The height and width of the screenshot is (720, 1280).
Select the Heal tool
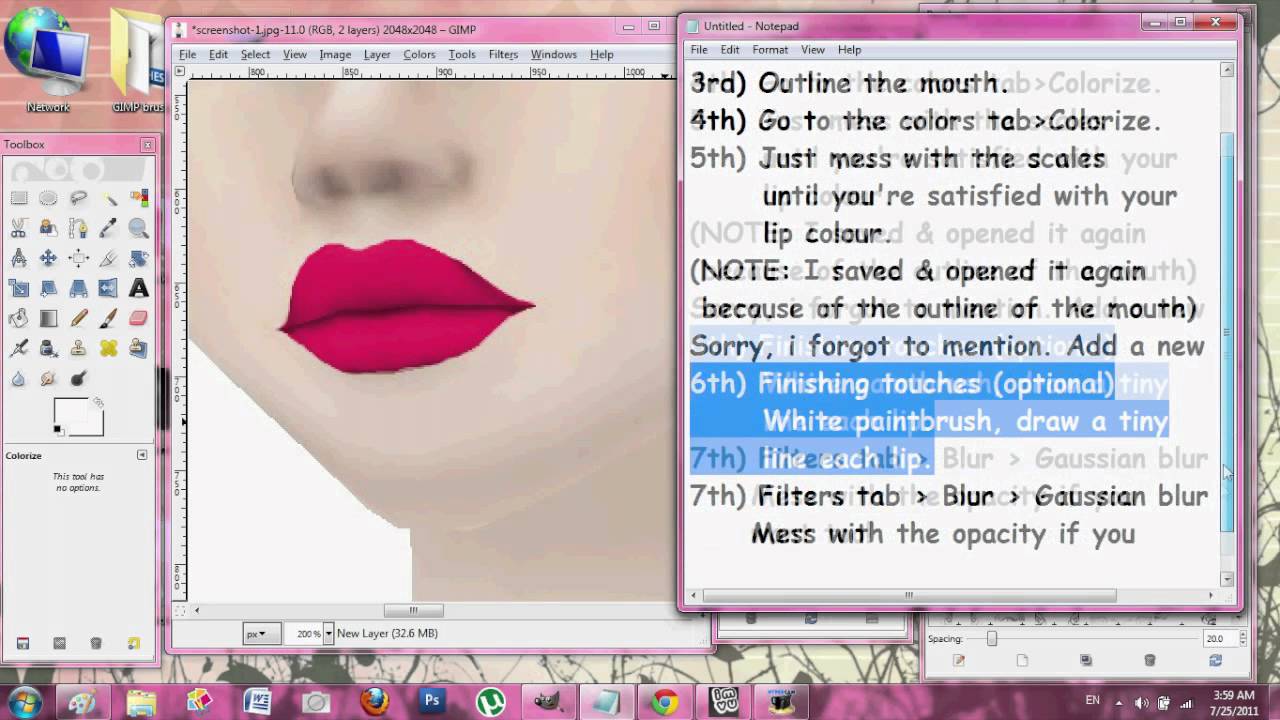[x=109, y=348]
